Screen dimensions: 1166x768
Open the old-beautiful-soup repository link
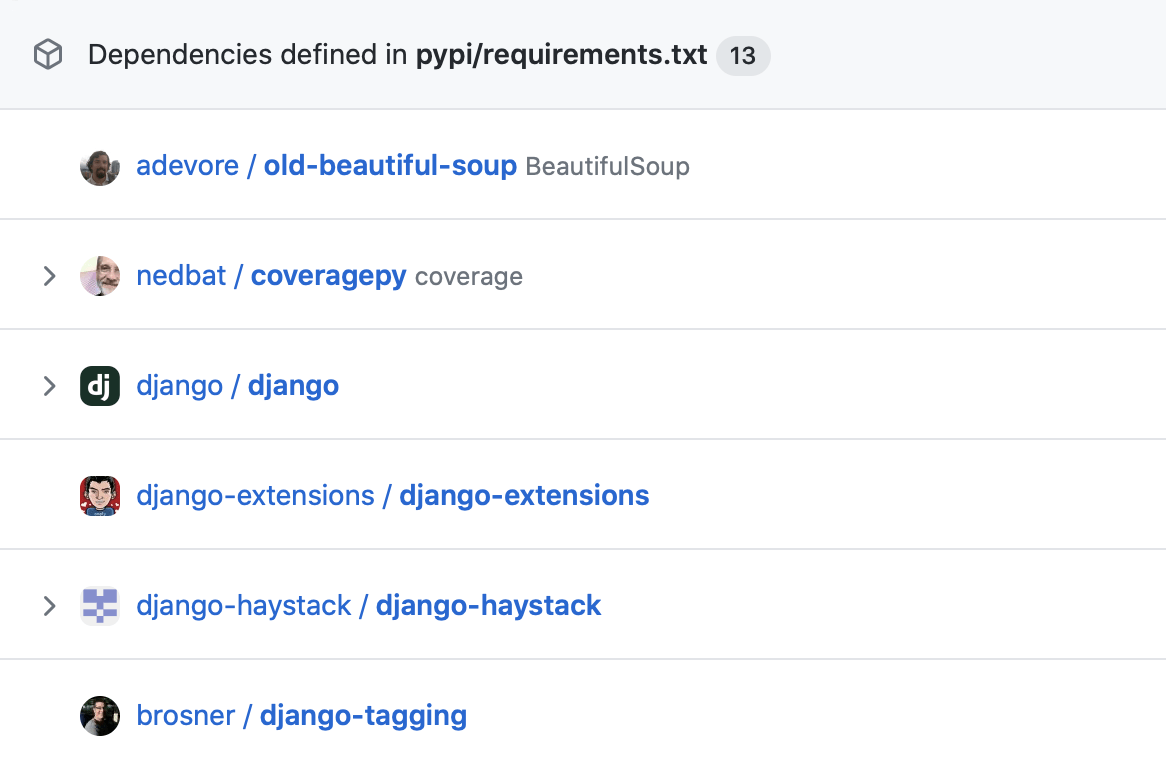click(x=390, y=166)
